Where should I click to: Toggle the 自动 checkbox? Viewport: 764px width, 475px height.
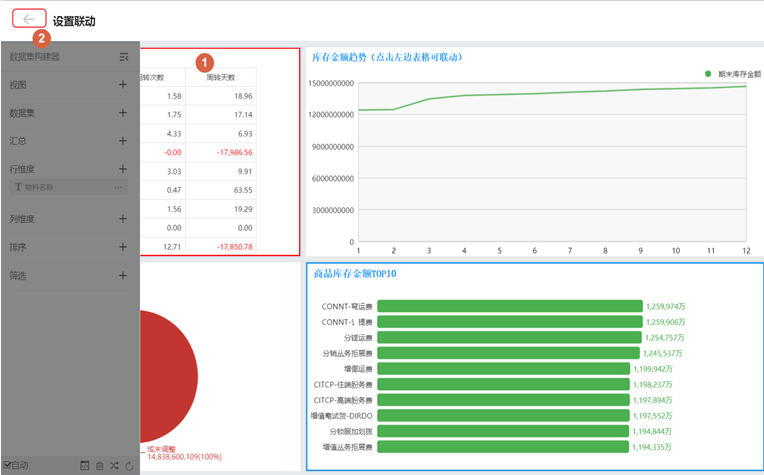point(7,466)
